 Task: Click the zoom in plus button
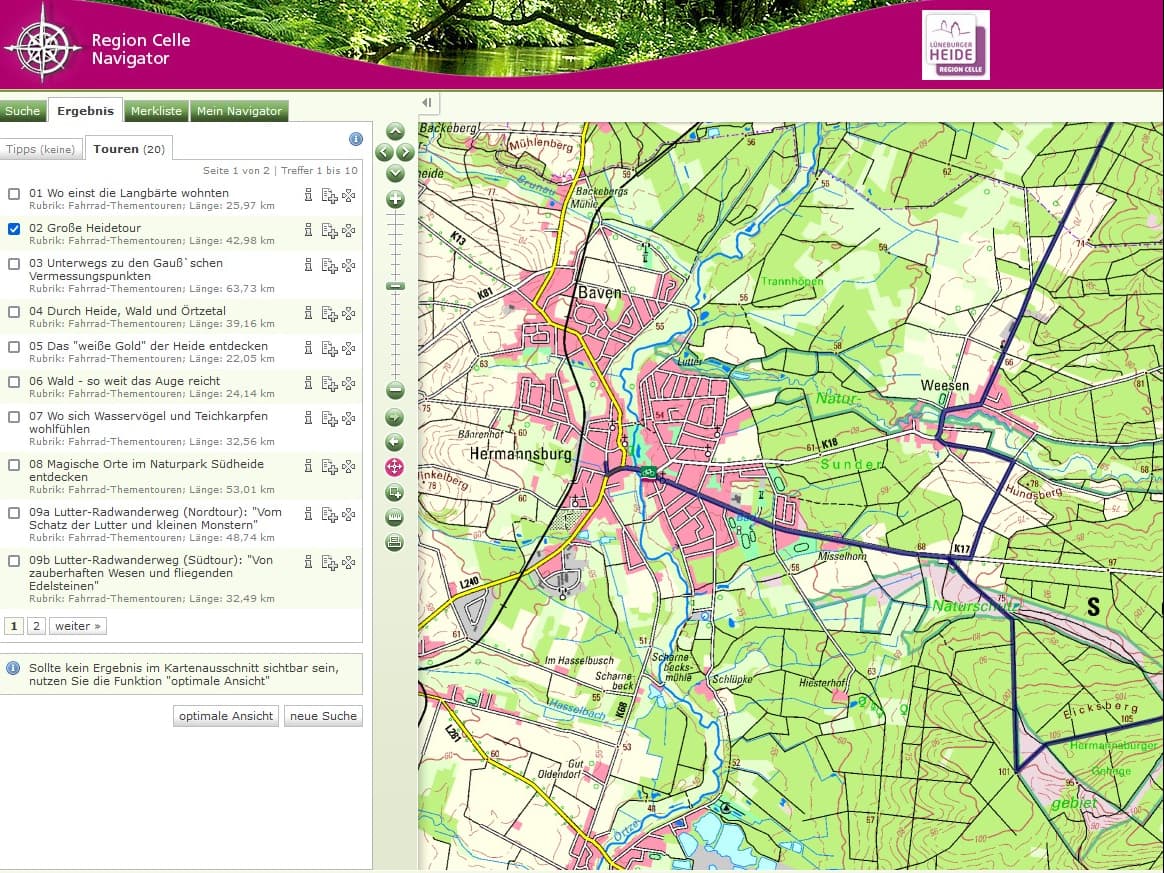click(x=395, y=199)
